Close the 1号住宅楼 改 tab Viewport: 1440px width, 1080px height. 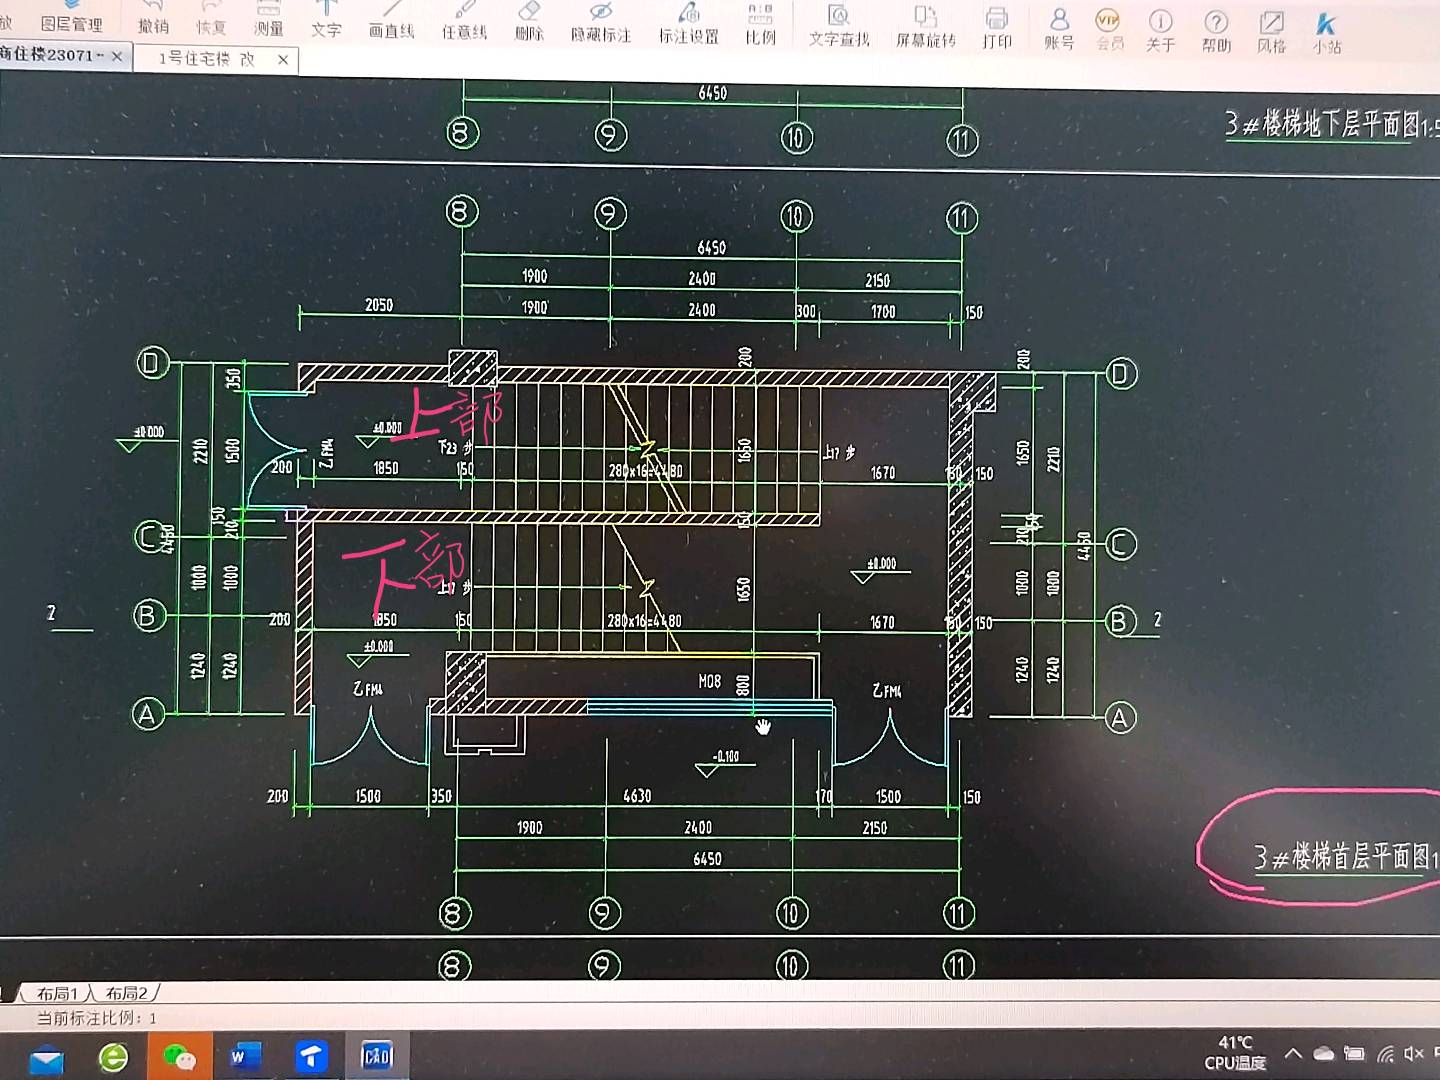283,60
